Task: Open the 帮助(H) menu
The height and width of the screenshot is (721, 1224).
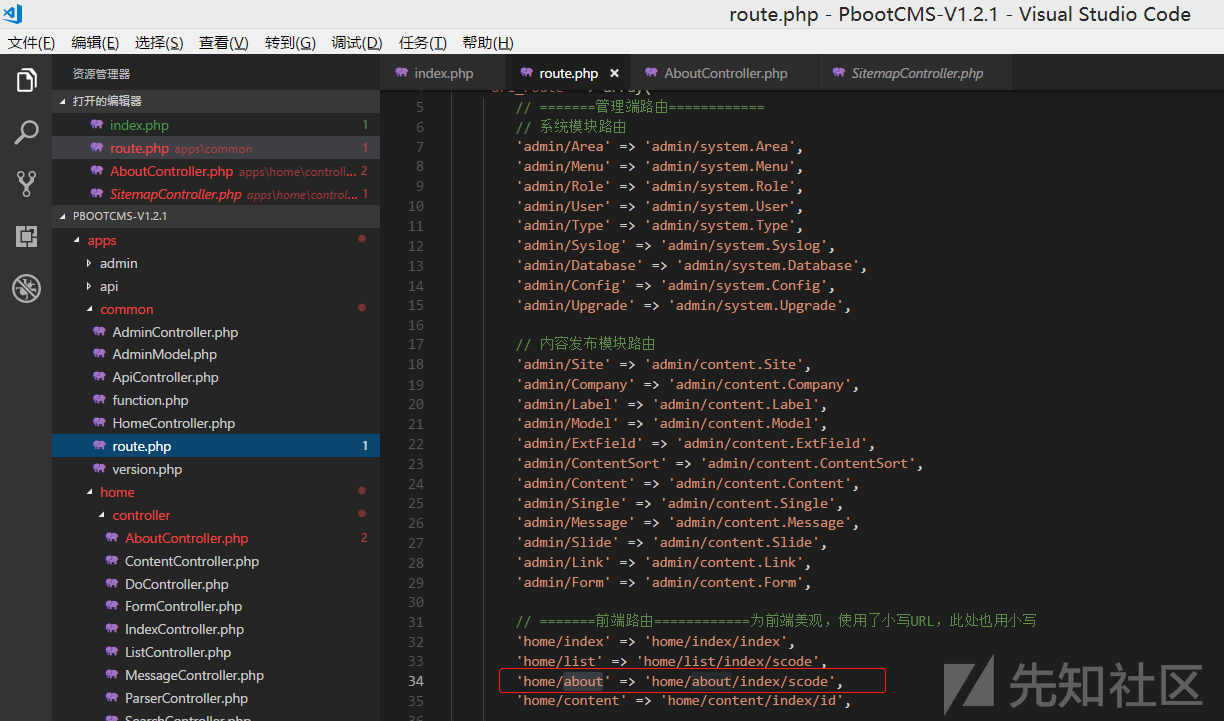Action: coord(488,43)
